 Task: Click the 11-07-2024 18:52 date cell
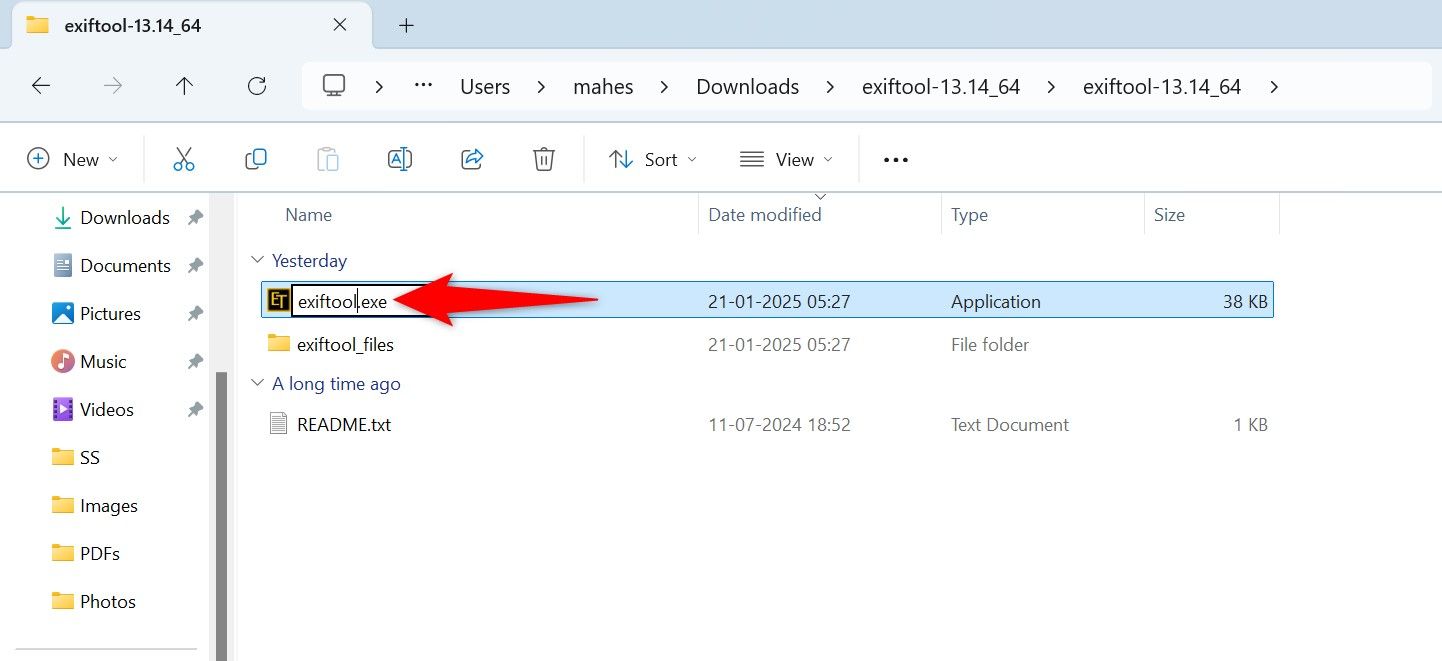[779, 424]
